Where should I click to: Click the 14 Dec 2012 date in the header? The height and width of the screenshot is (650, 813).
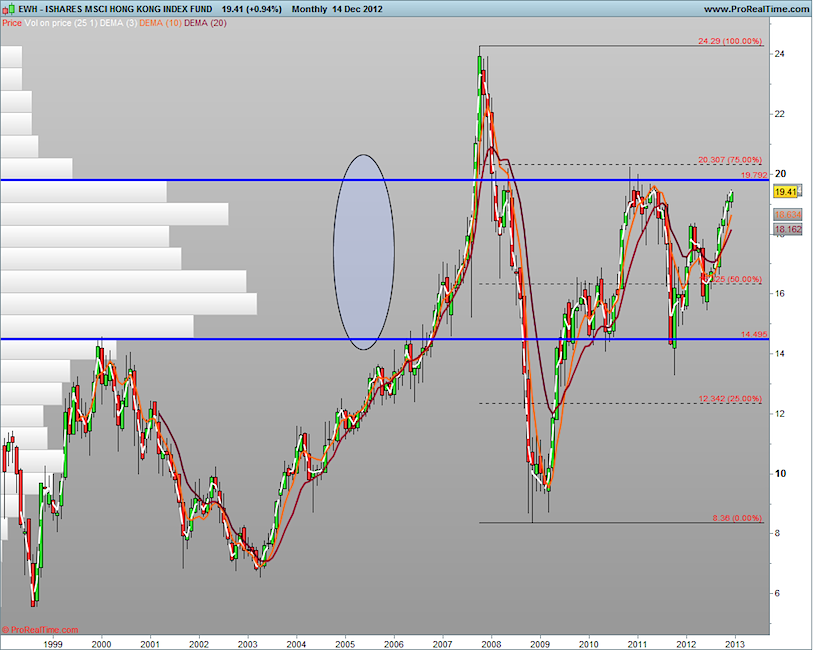click(357, 9)
